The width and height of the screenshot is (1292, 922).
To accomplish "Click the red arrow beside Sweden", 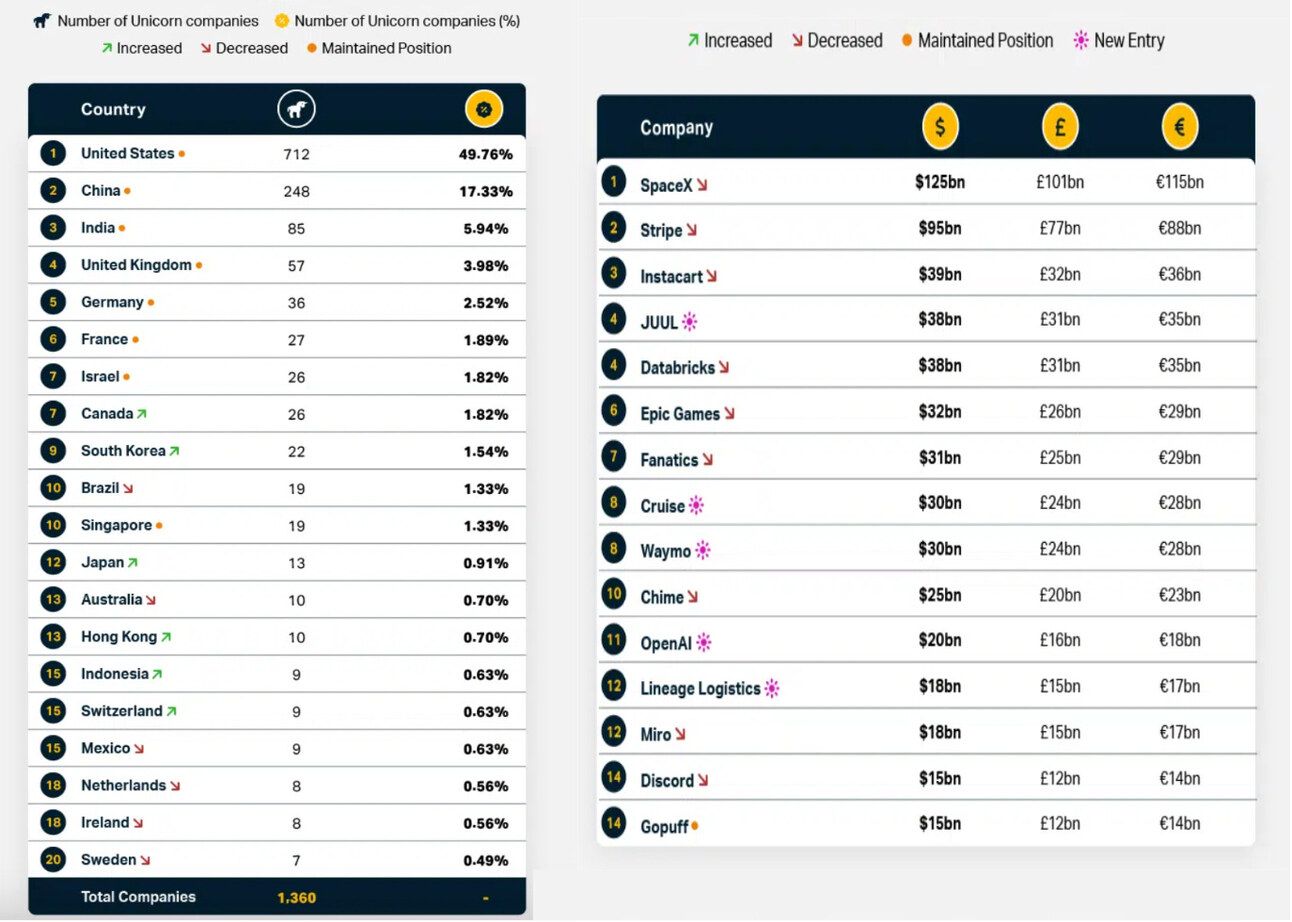I will tap(145, 860).
